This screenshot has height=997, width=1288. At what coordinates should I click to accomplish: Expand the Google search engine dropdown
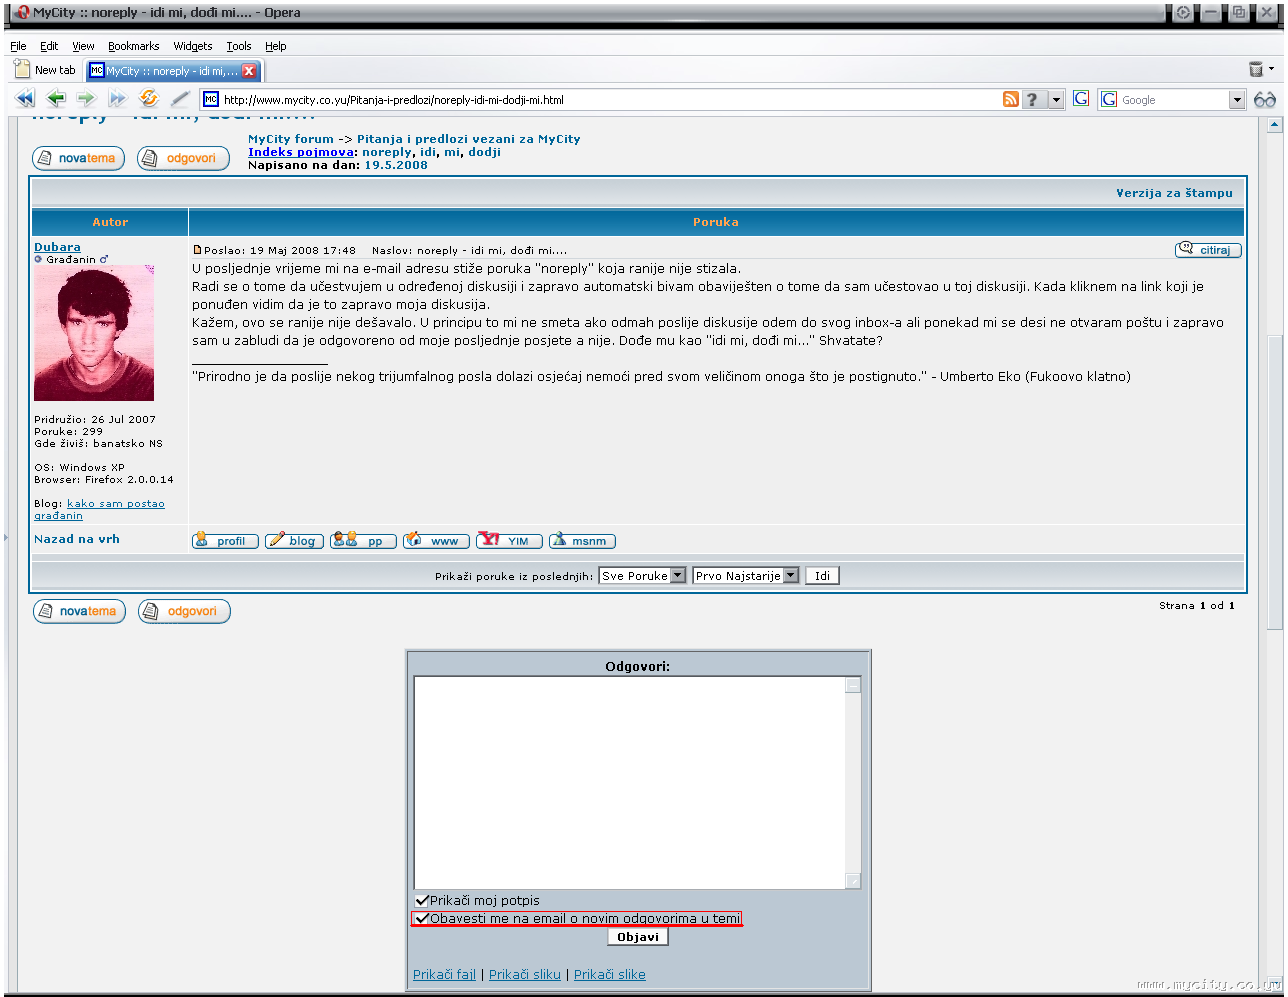(1238, 99)
